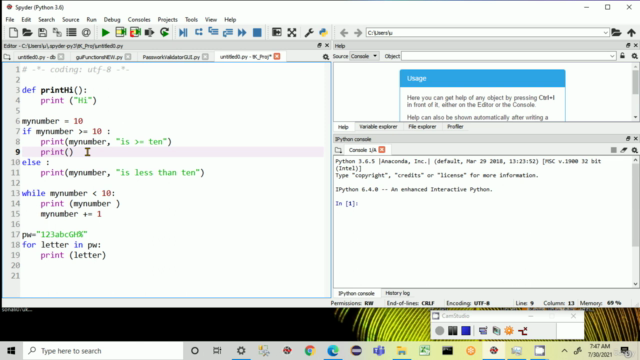
Task: Switch to the guiFunctionsNEW.py tab
Action: coord(99,57)
